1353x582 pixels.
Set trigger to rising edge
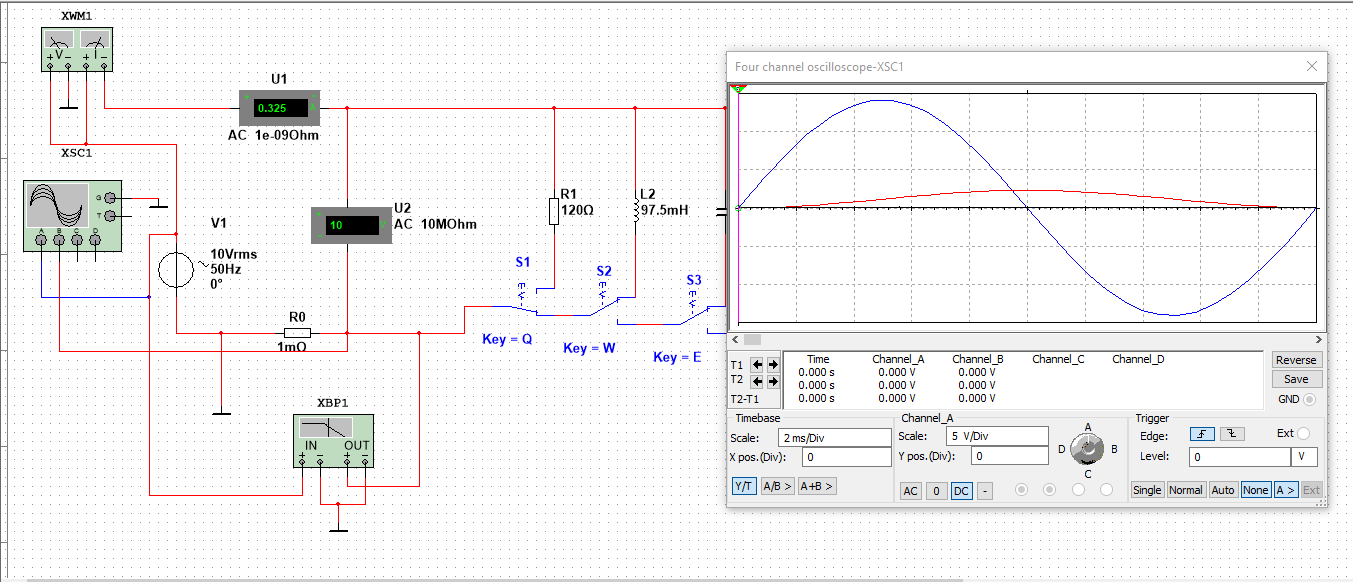tap(1201, 434)
